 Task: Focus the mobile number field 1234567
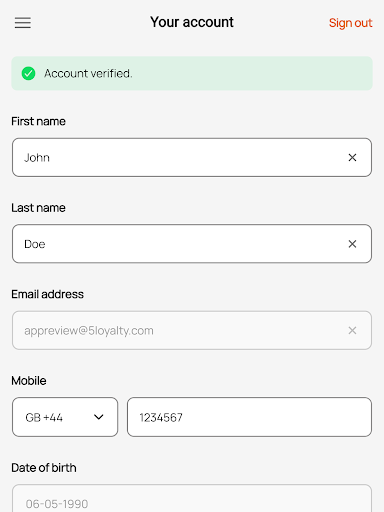coord(249,417)
